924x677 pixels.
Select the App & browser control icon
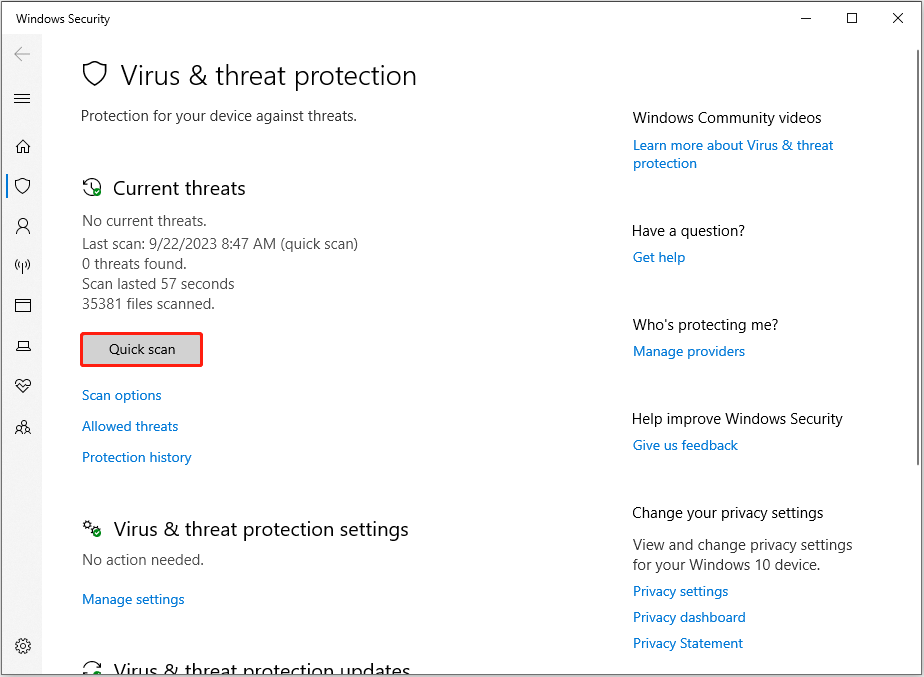(x=23, y=305)
